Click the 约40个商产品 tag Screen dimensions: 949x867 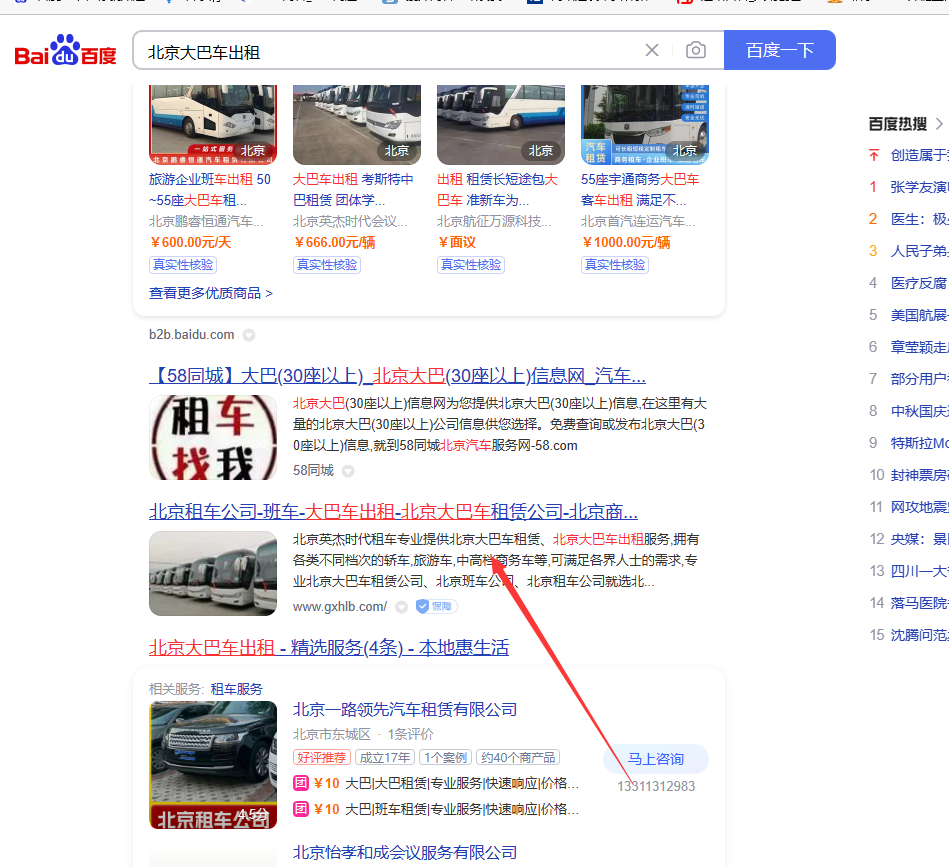(x=518, y=757)
